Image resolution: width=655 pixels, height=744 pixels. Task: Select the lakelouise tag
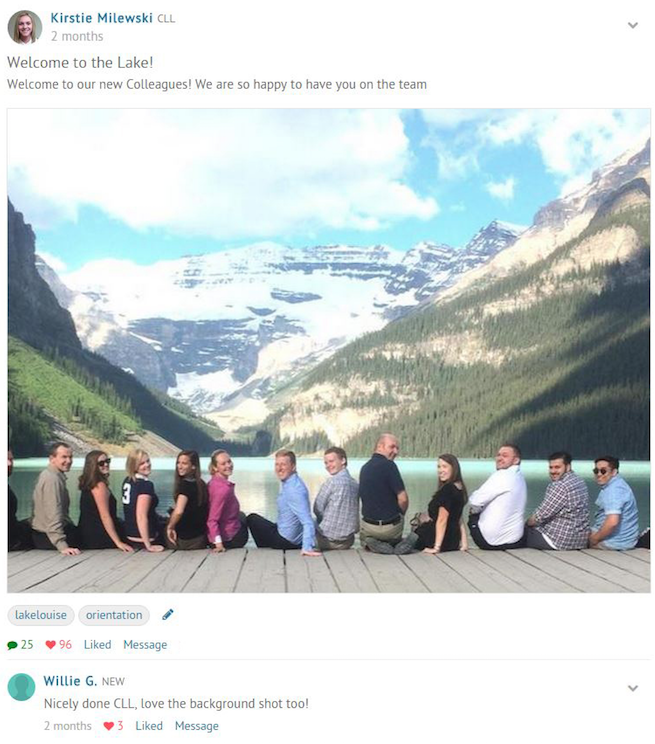[41, 615]
